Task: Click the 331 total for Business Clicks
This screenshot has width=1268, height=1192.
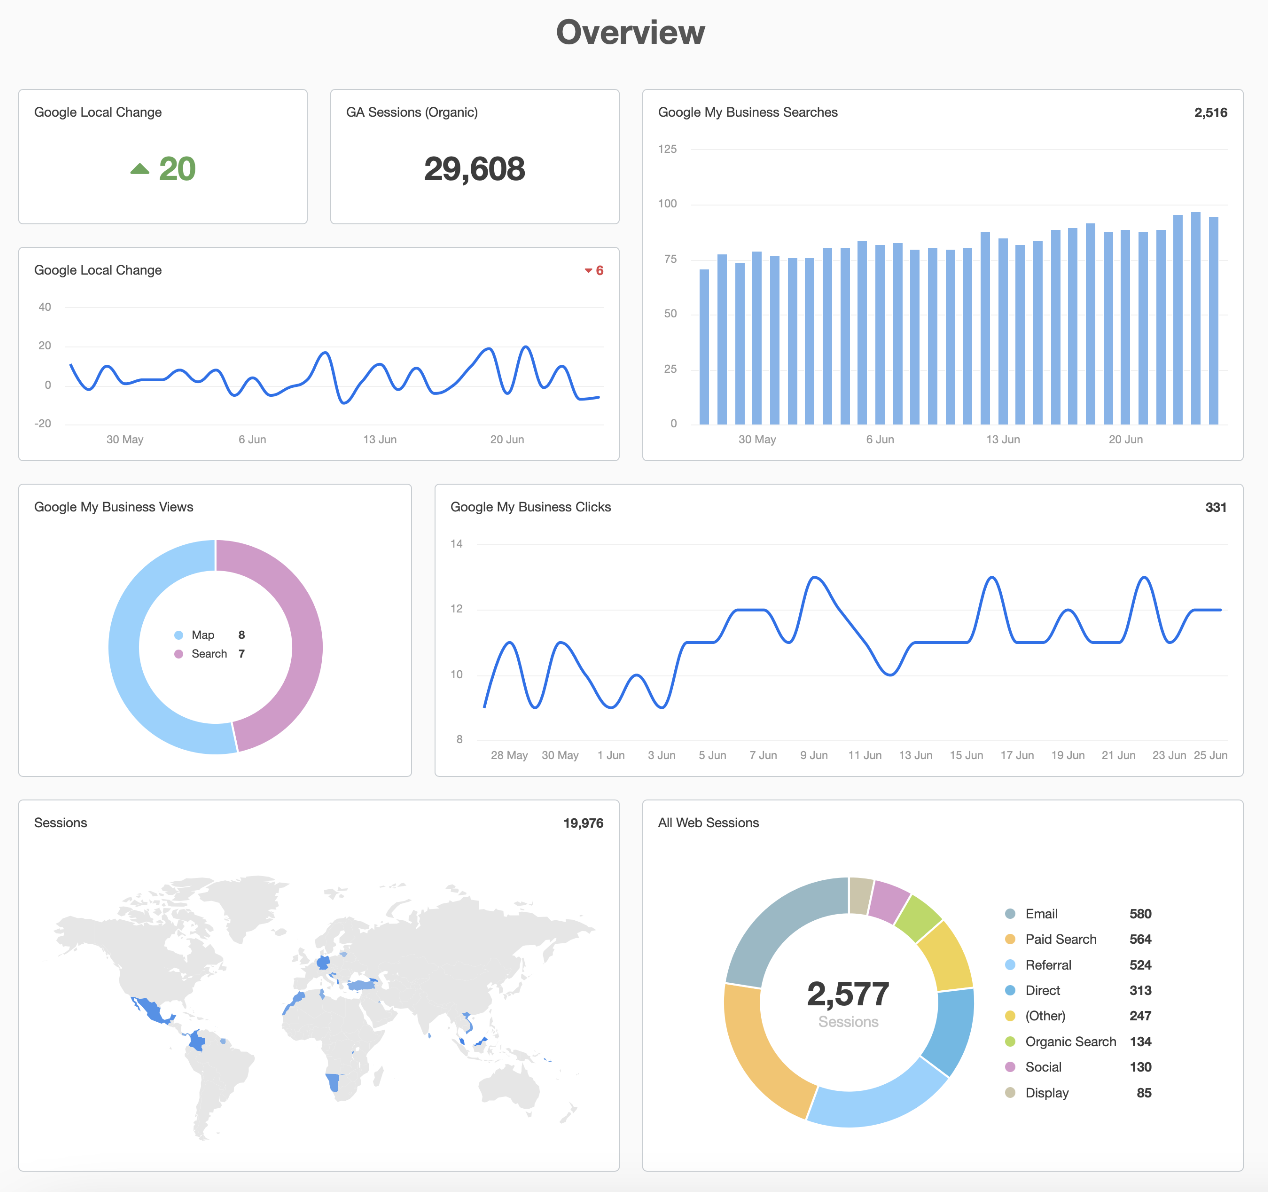Action: (x=1215, y=508)
